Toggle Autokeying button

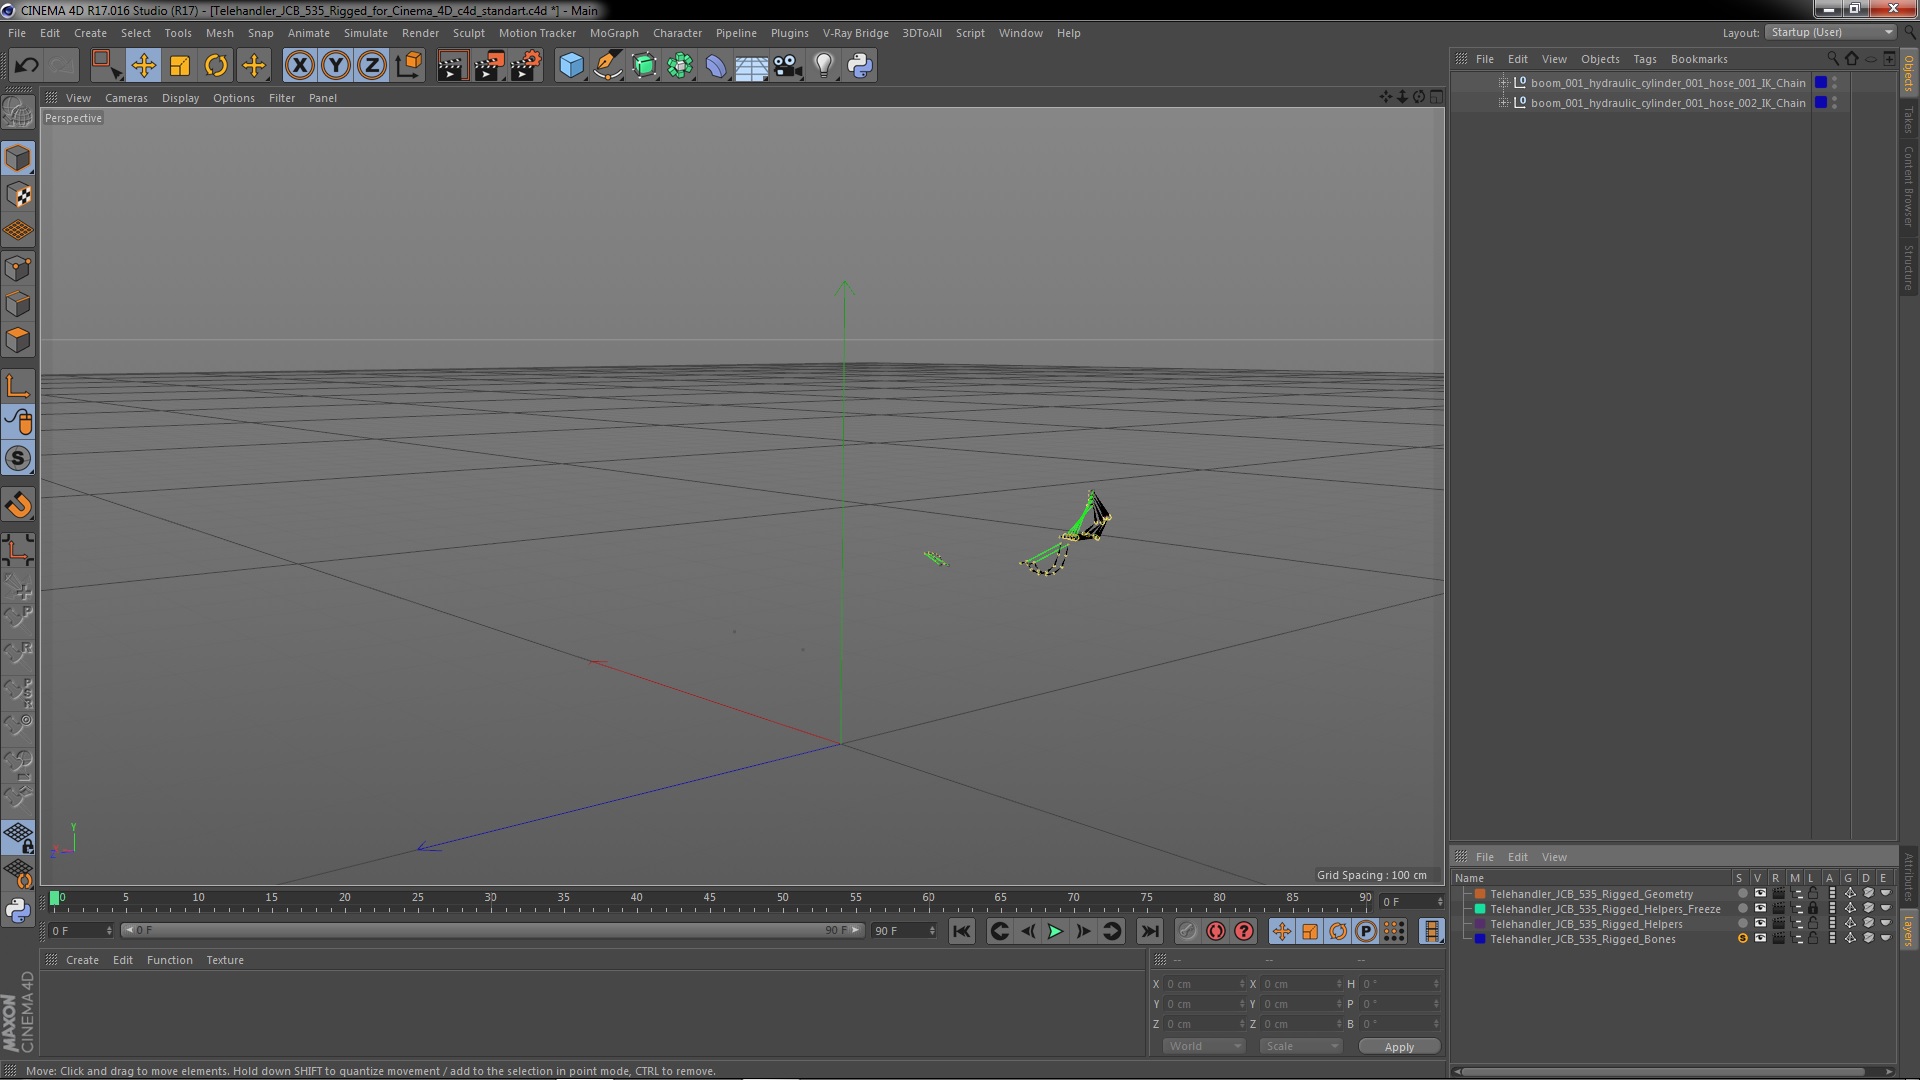(x=1216, y=932)
